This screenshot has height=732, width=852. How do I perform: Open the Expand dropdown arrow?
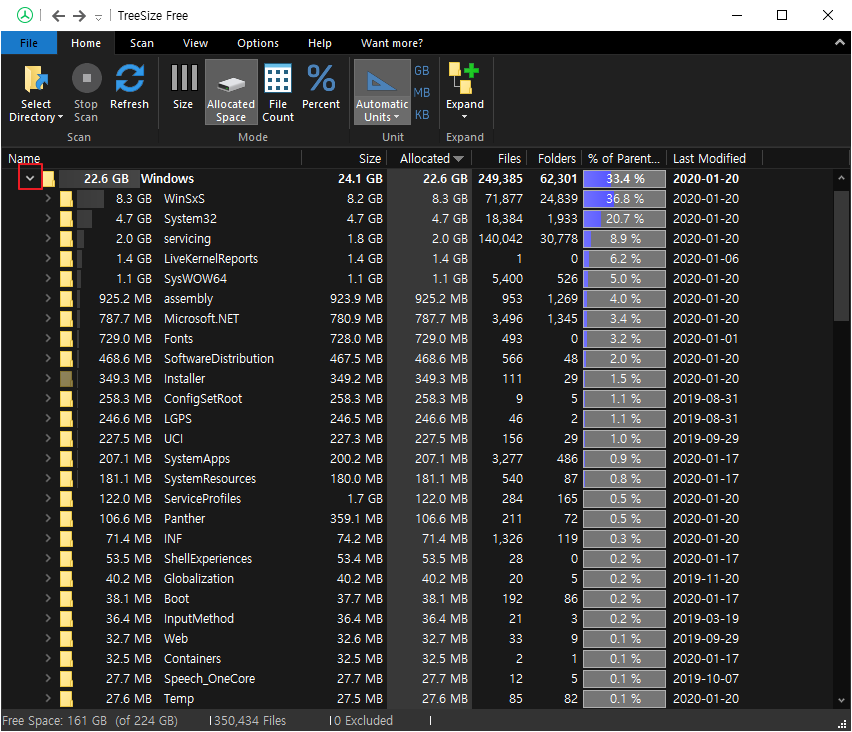(x=465, y=117)
